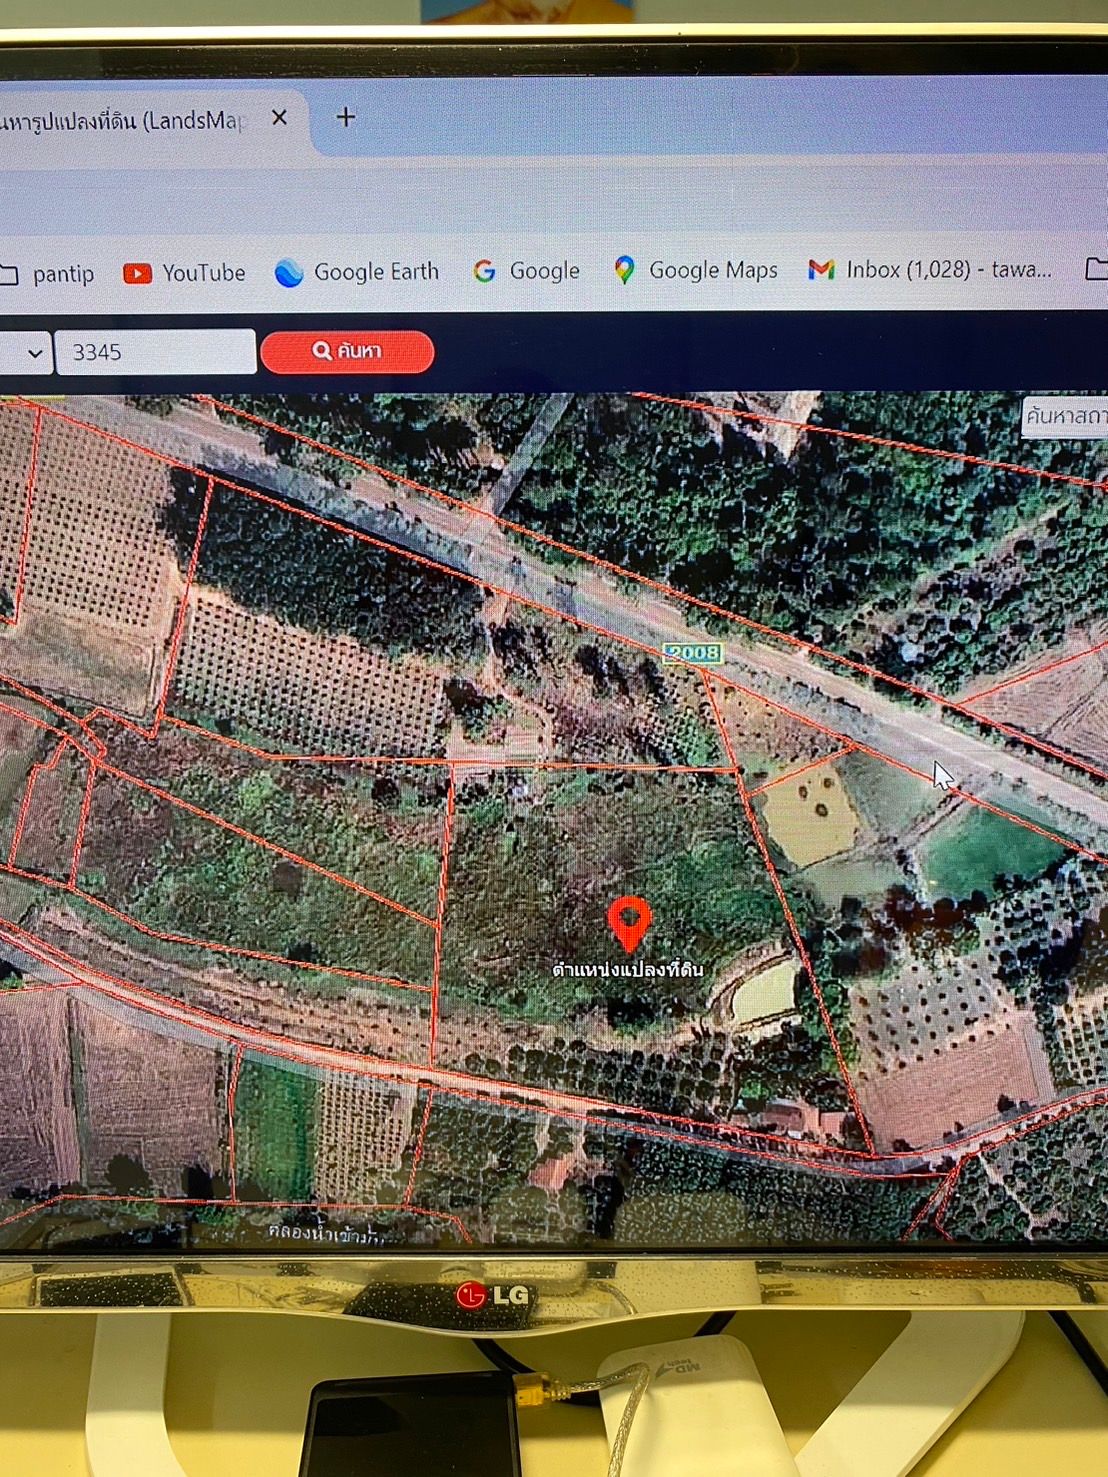Click the YouTube bookmark icon
1108x1477 pixels.
137,273
